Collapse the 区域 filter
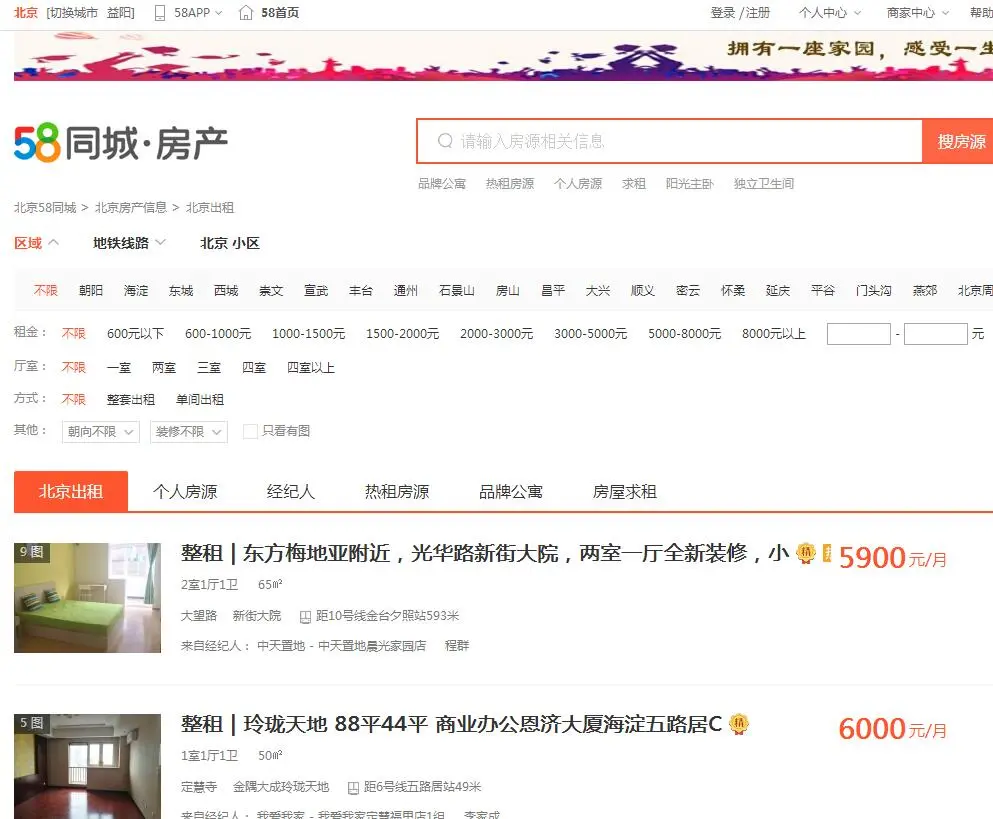This screenshot has width=993, height=819. [36, 243]
